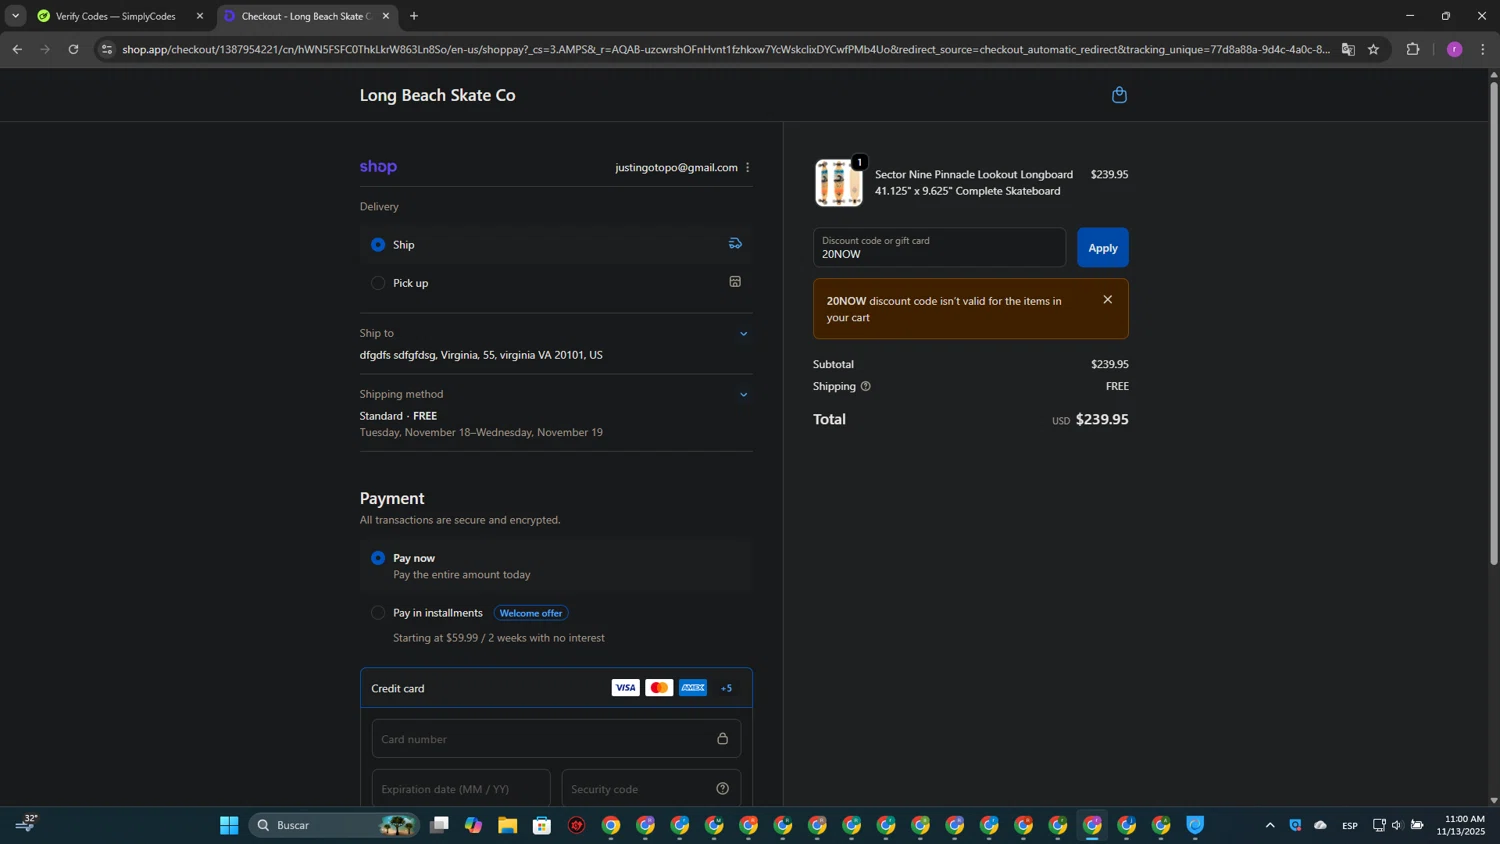
Task: Click the Shop logo
Action: tap(378, 167)
